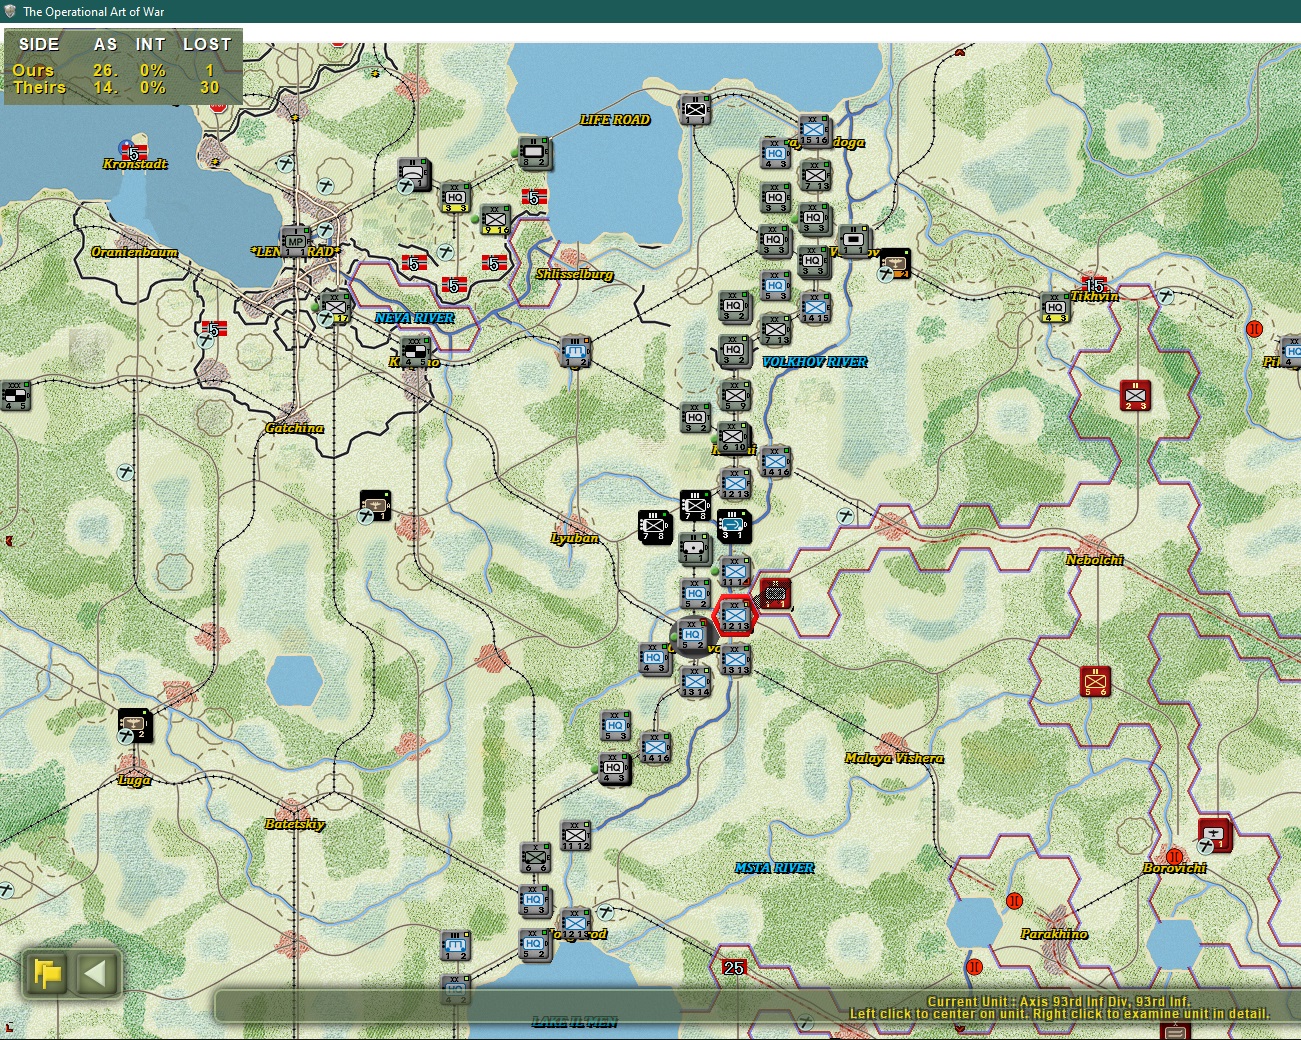Select the red Soviet 5-6 unit below Nebolchi
Viewport: 1301px width, 1040px height.
(x=1095, y=681)
